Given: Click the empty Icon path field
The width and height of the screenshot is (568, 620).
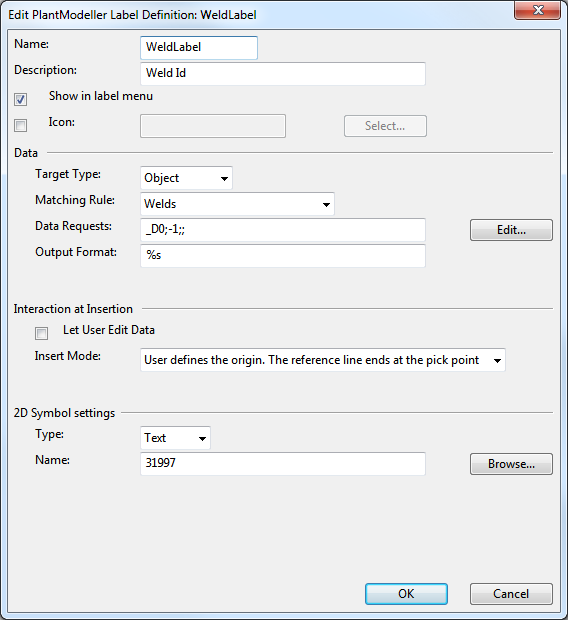Looking at the screenshot, I should (x=213, y=126).
